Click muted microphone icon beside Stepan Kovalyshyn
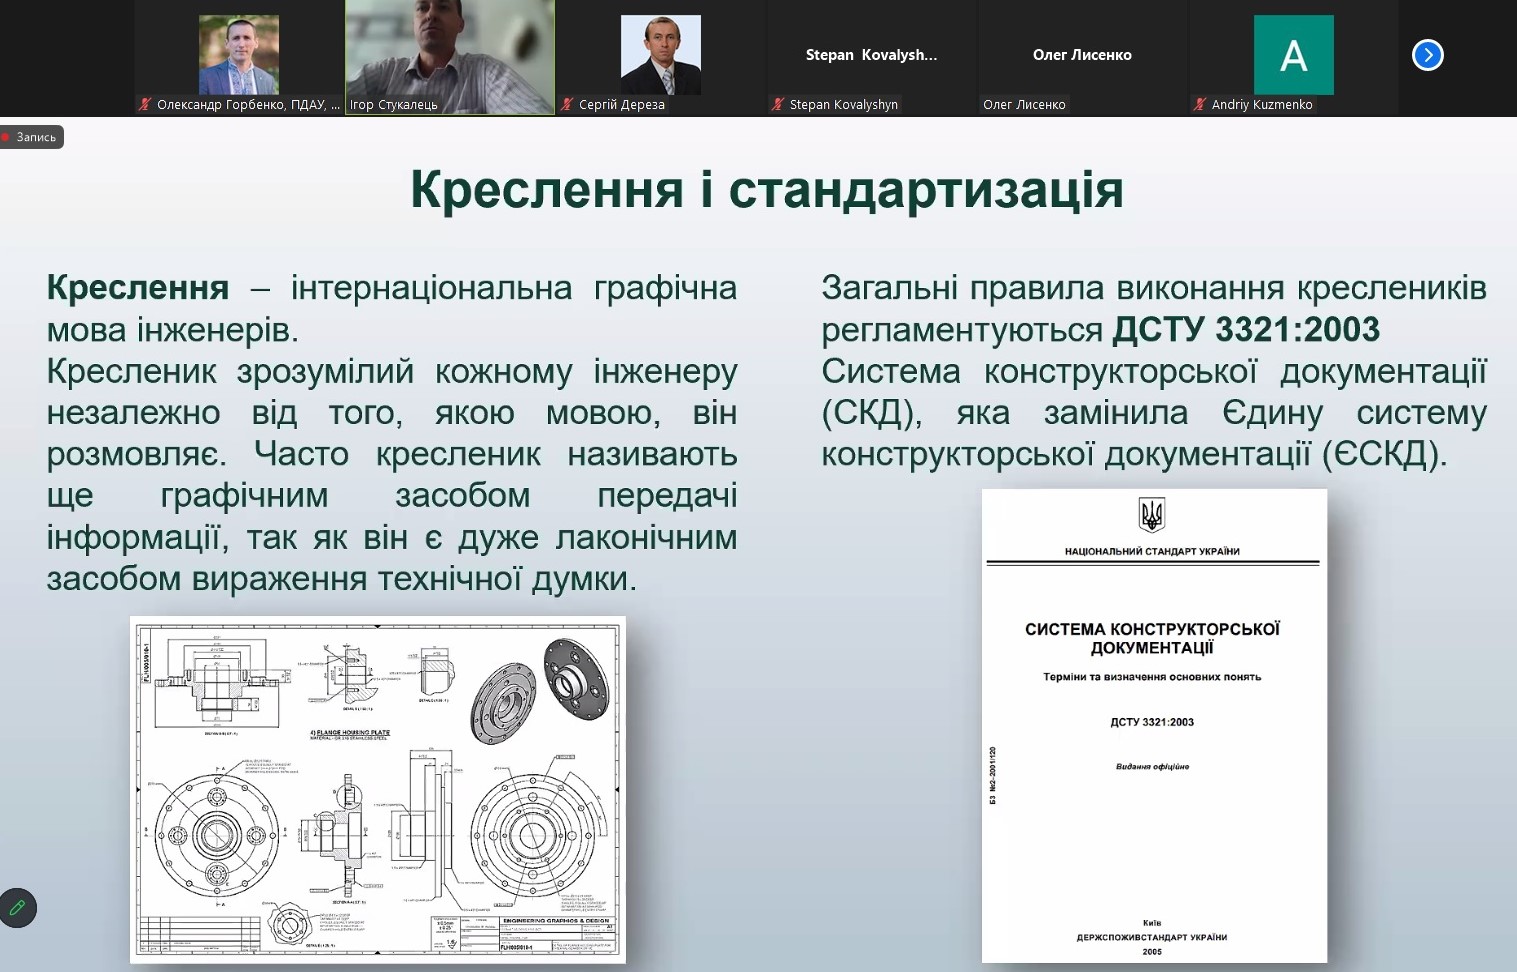The width and height of the screenshot is (1517, 972). point(778,104)
